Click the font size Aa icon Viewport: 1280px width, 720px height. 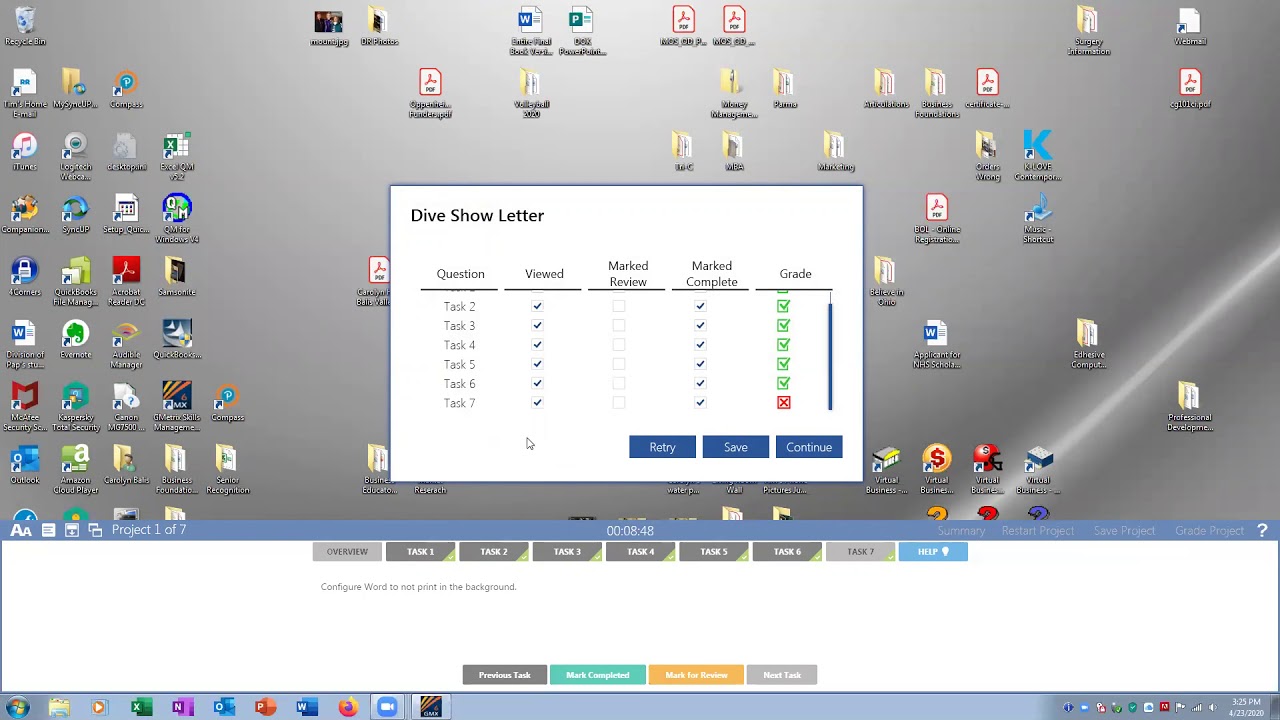(20, 530)
